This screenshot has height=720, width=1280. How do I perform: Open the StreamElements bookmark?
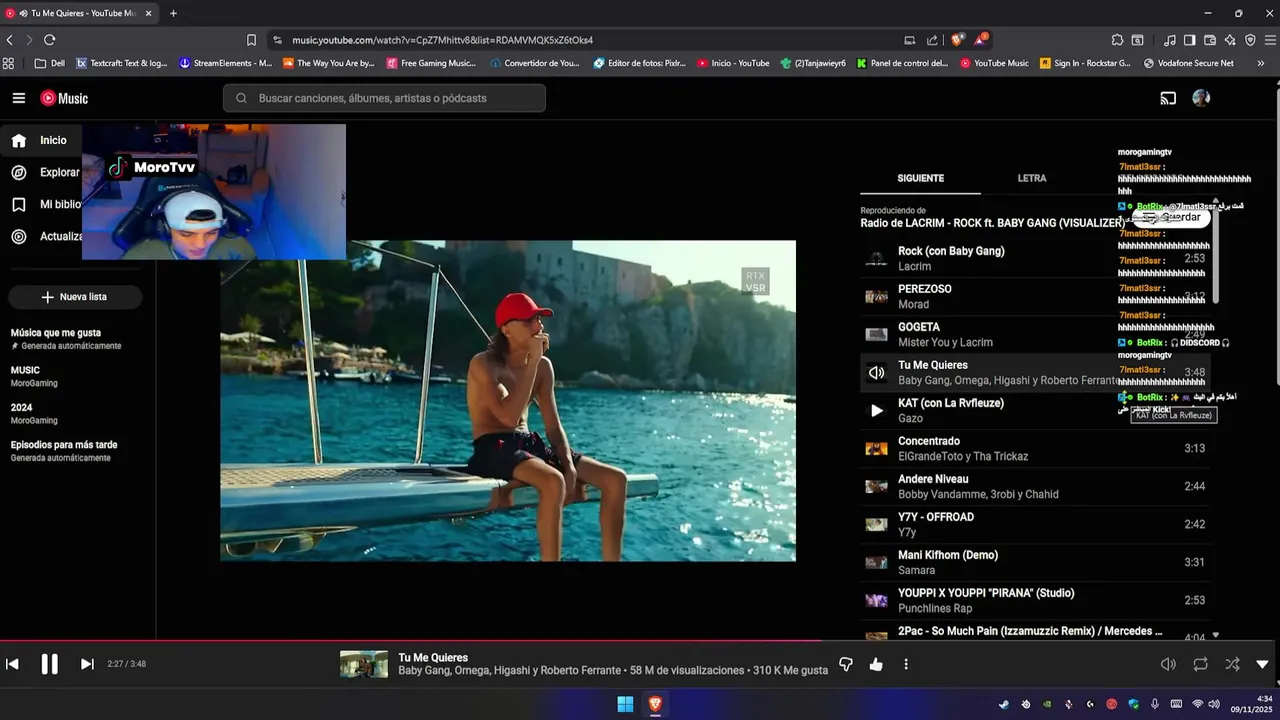225,63
